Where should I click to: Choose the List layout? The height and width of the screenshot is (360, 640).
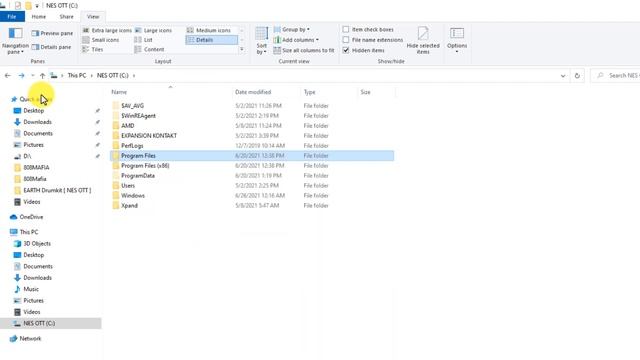click(x=144, y=40)
